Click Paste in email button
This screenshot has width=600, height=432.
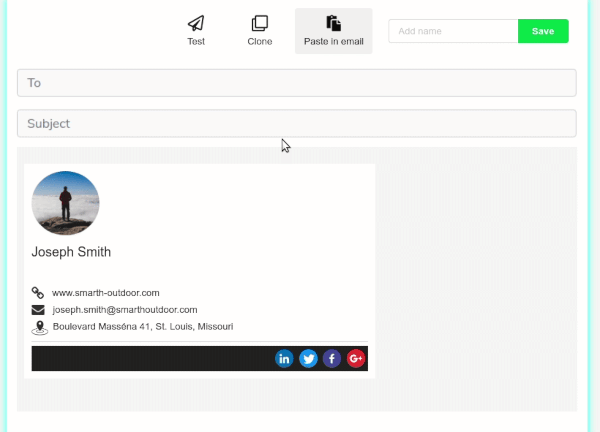coord(334,31)
